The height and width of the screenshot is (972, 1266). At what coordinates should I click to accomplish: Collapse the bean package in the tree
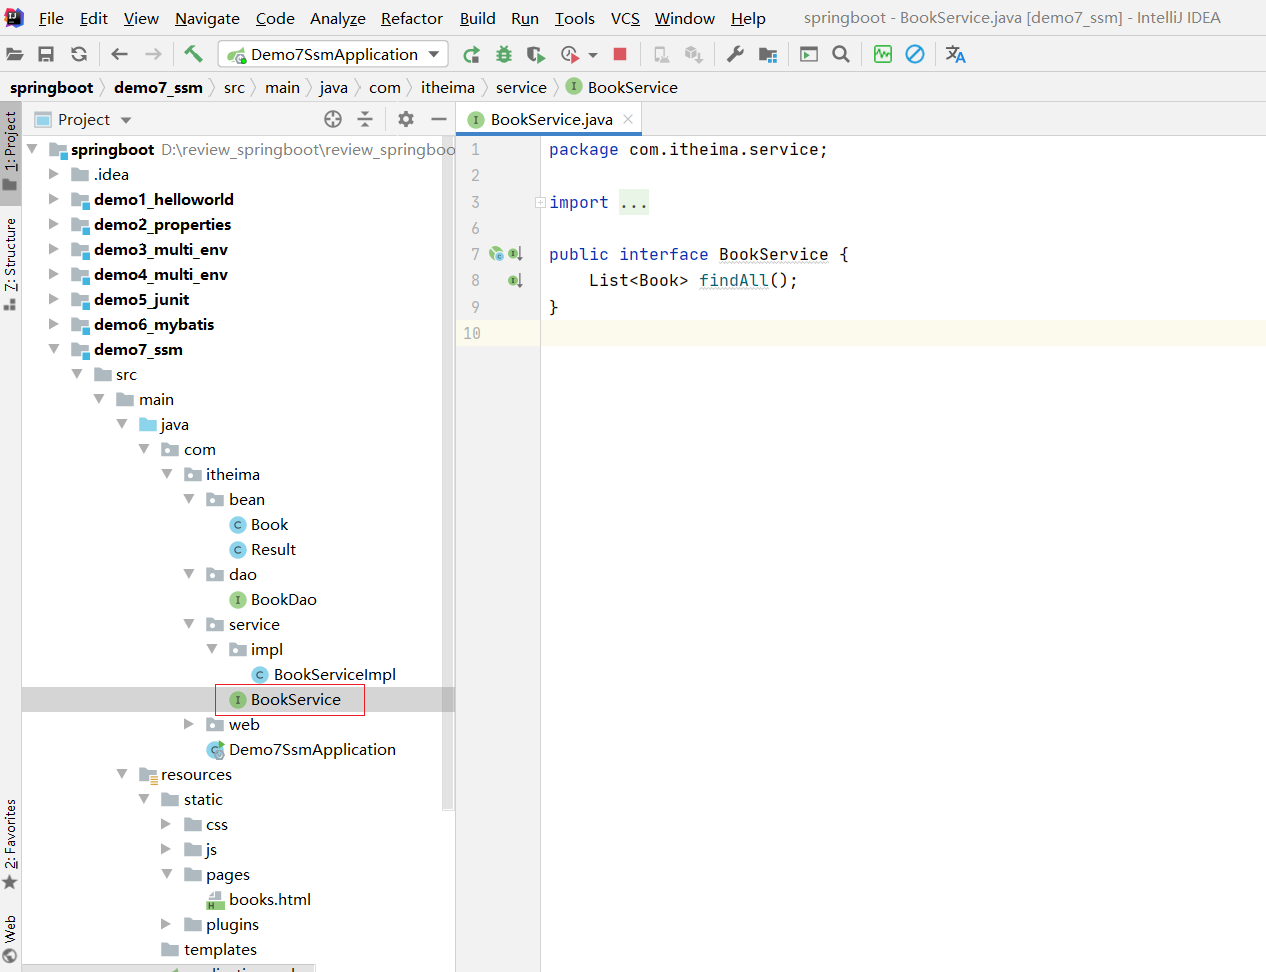(189, 499)
